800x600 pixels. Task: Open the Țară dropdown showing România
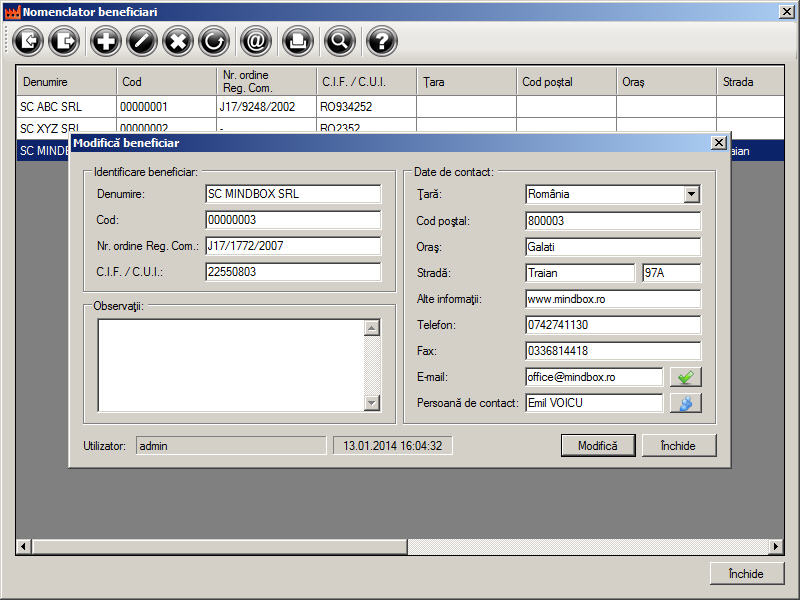tap(691, 194)
